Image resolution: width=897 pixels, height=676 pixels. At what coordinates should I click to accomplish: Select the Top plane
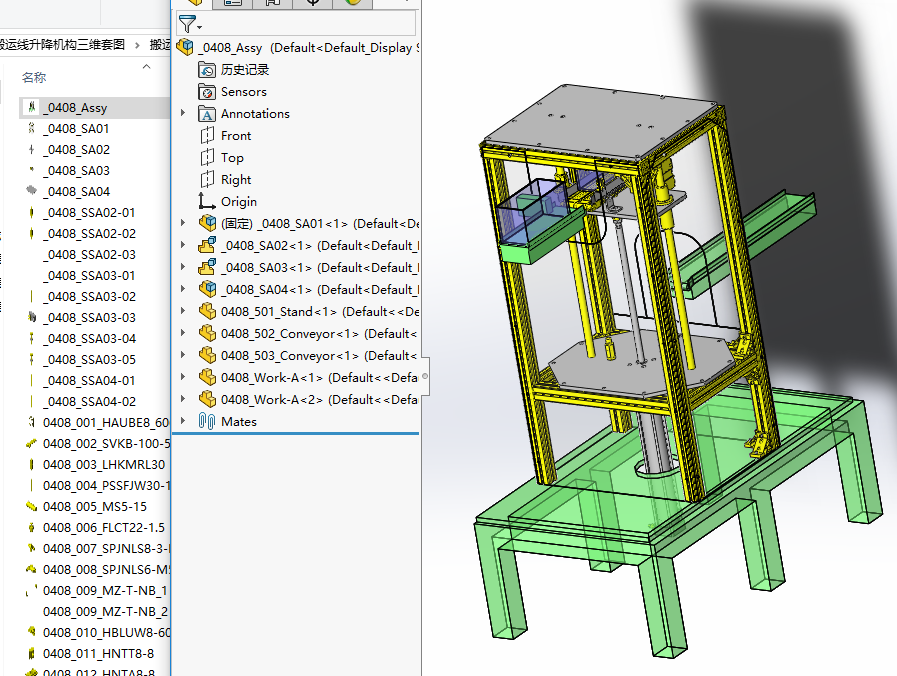pos(232,158)
